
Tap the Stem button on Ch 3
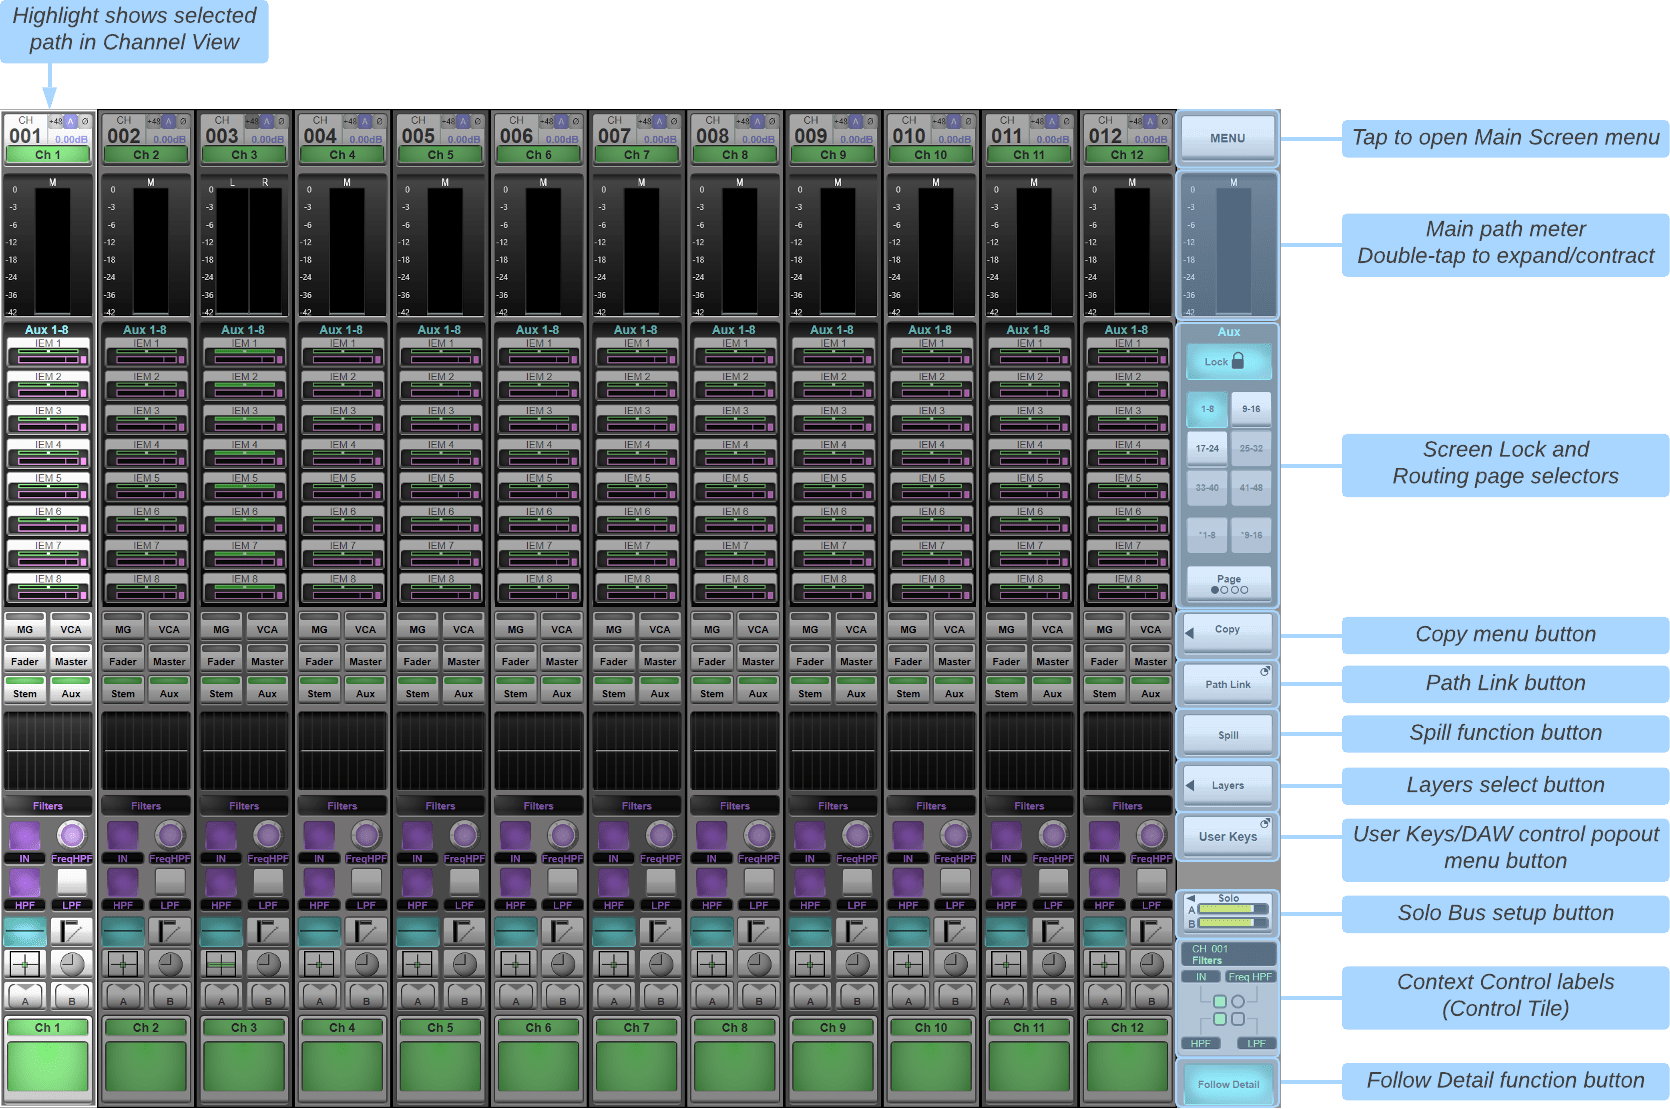coord(221,691)
